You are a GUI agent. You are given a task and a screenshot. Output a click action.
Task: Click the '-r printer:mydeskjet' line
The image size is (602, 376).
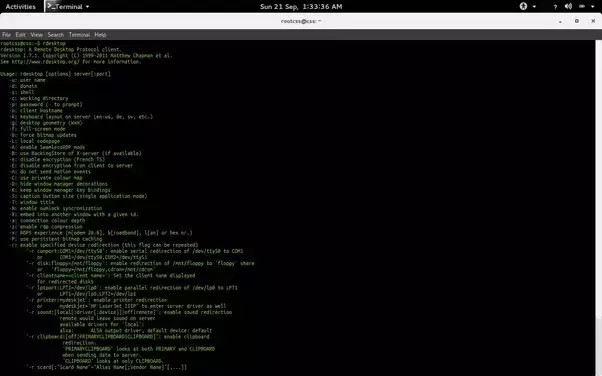97,300
